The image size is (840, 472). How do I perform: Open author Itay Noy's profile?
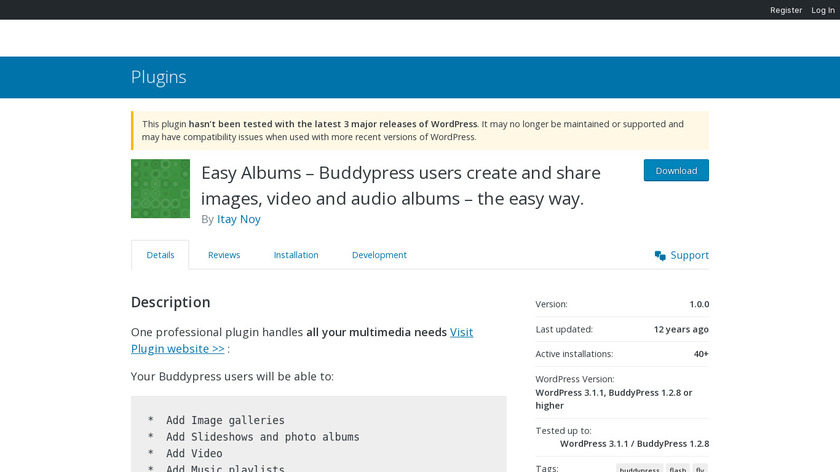pyautogui.click(x=238, y=219)
